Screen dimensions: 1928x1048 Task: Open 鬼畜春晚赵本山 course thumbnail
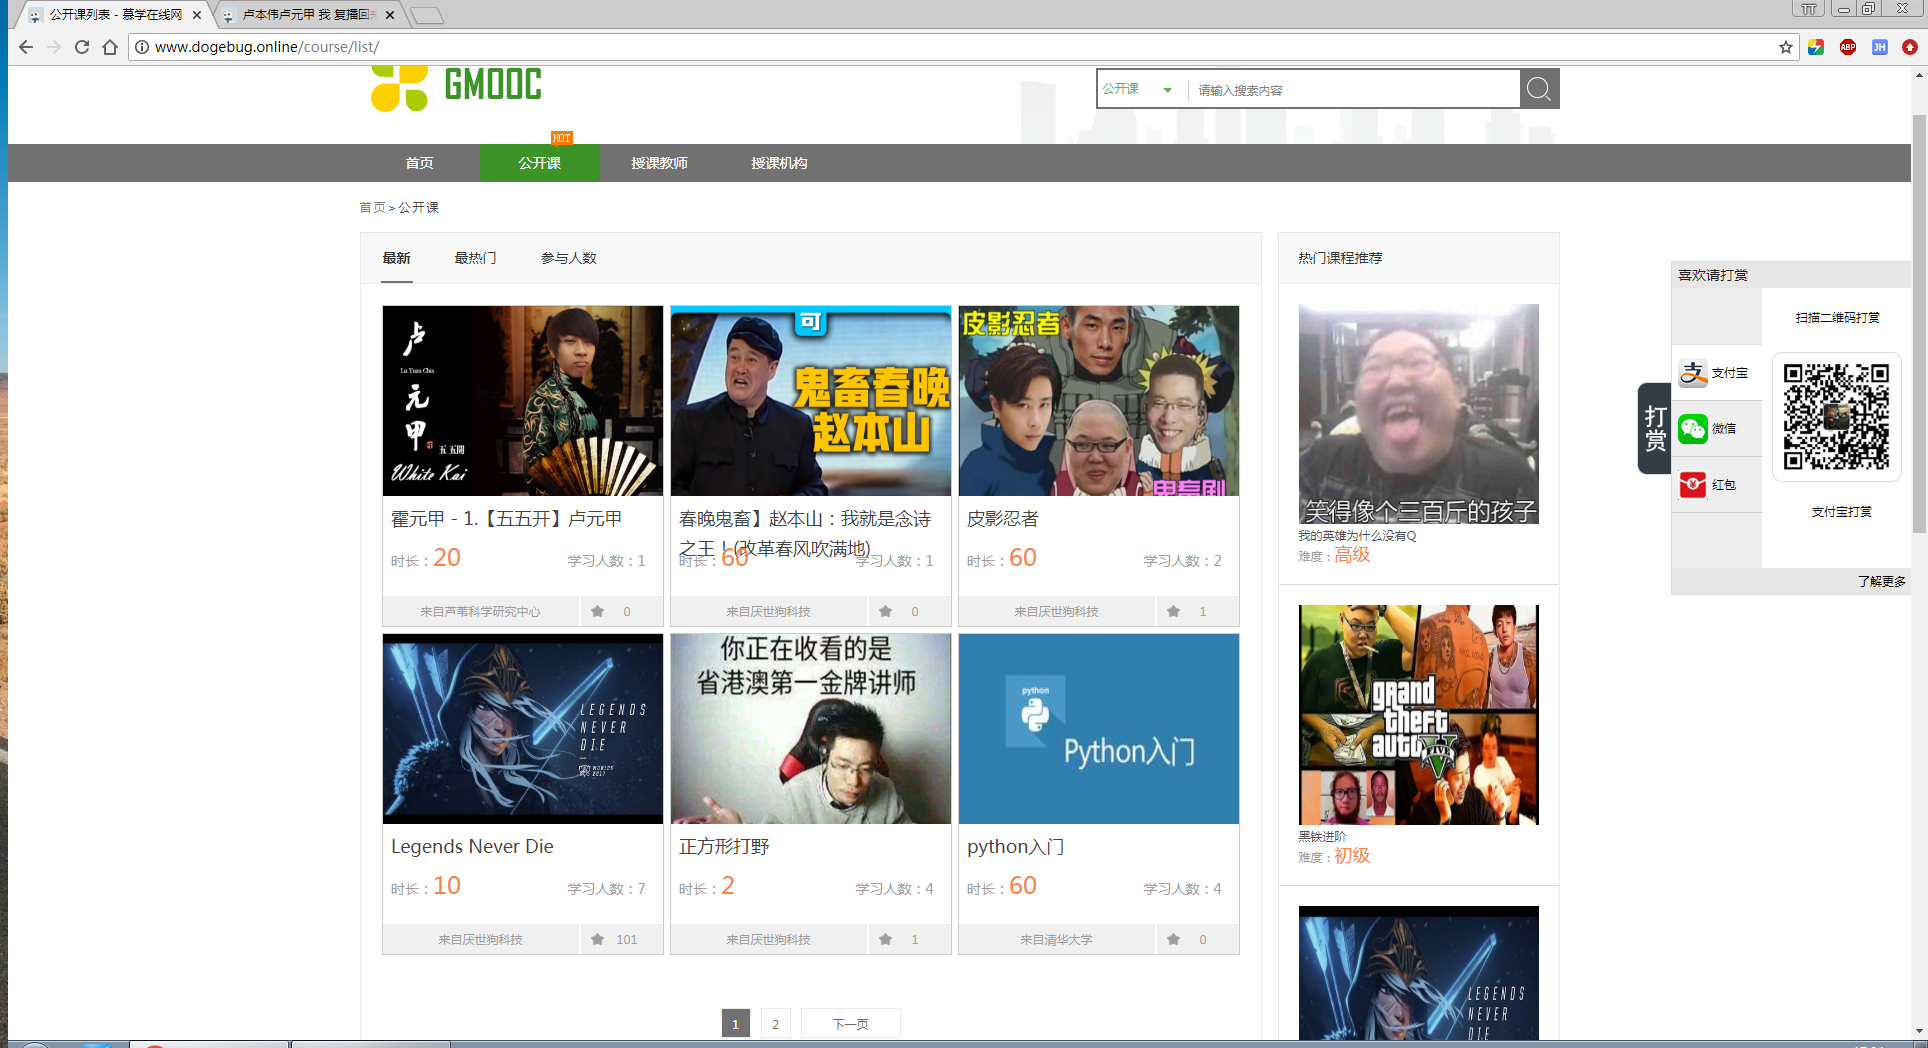[x=811, y=401]
